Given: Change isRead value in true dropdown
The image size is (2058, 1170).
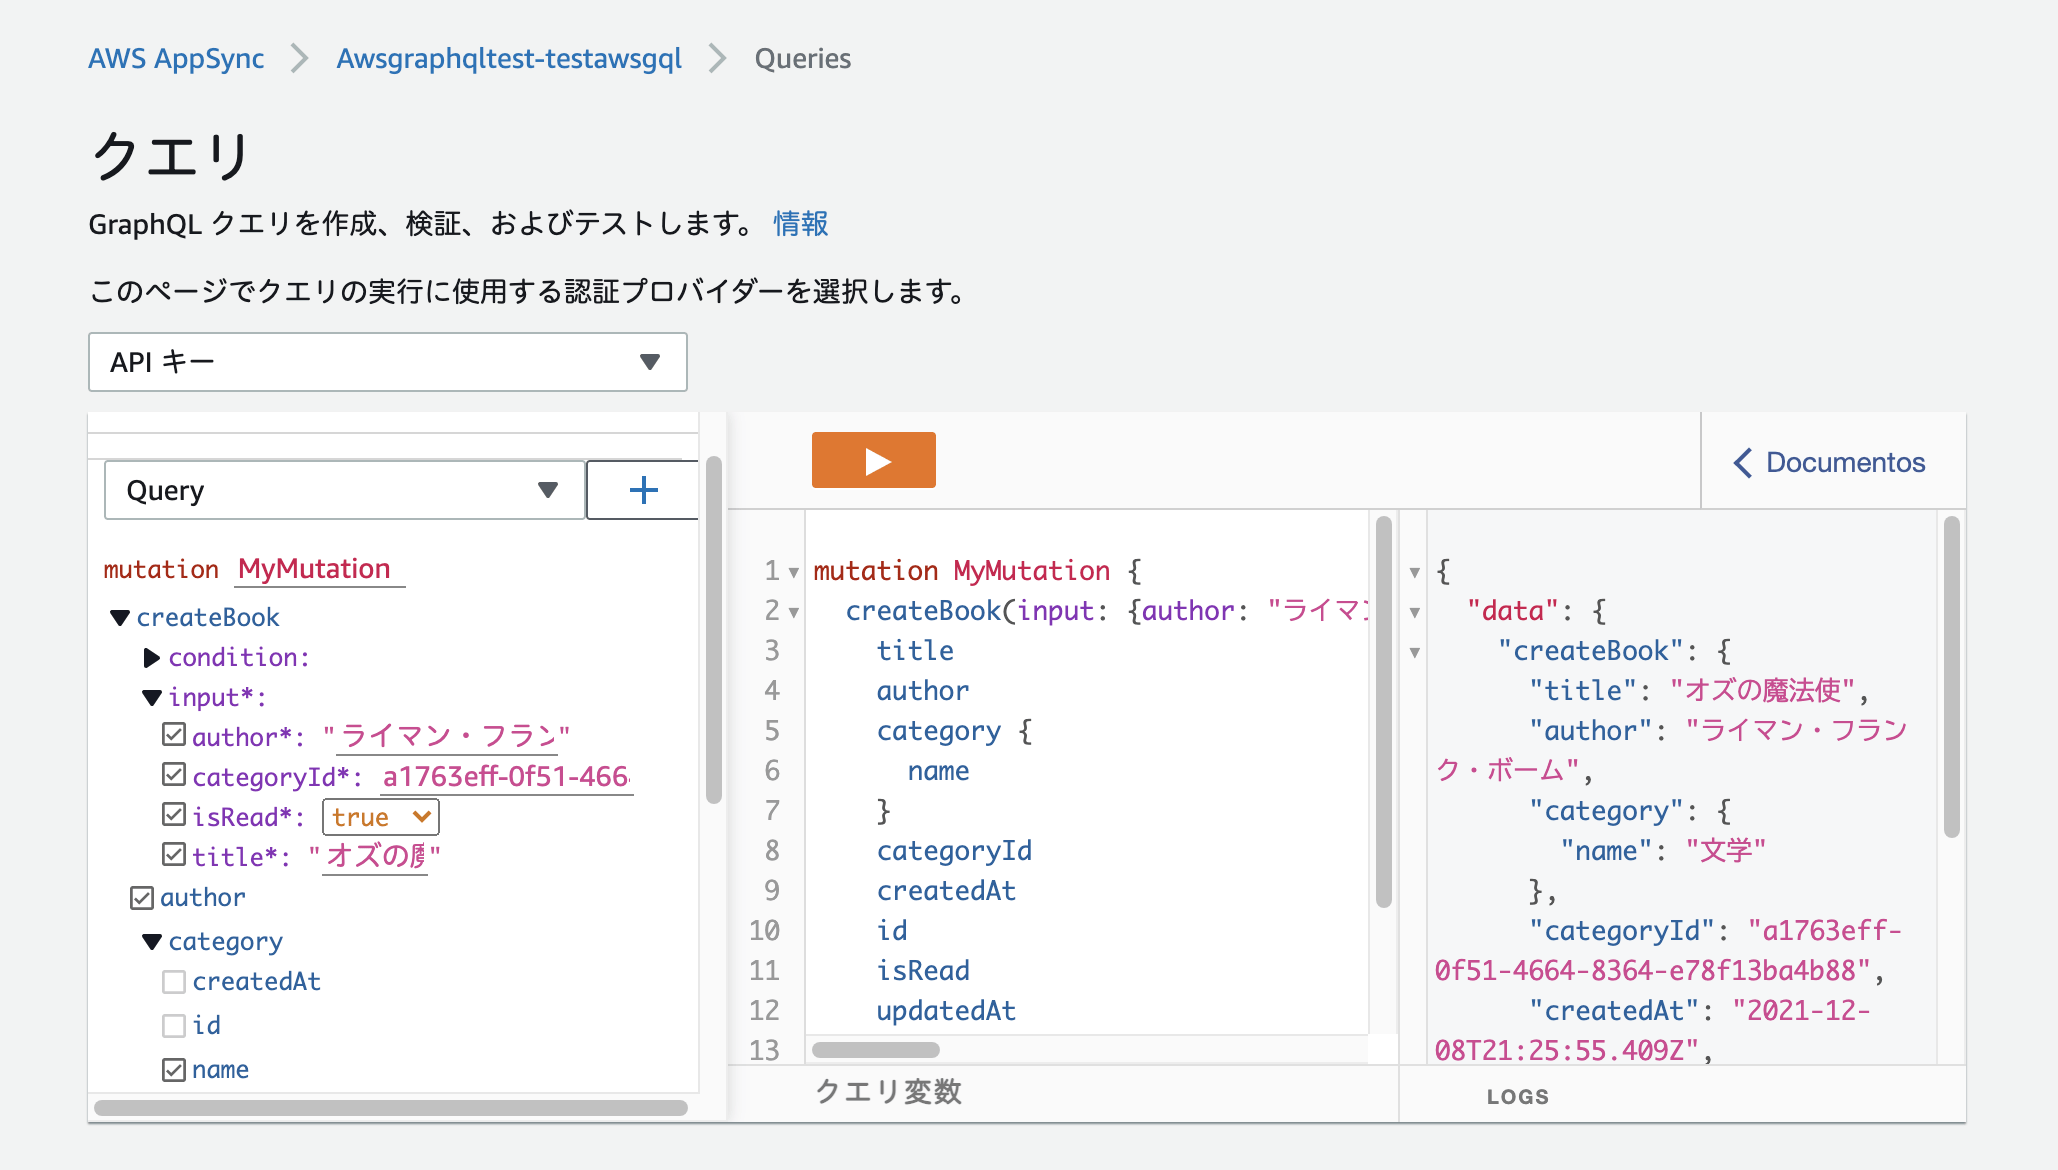Looking at the screenshot, I should point(381,817).
